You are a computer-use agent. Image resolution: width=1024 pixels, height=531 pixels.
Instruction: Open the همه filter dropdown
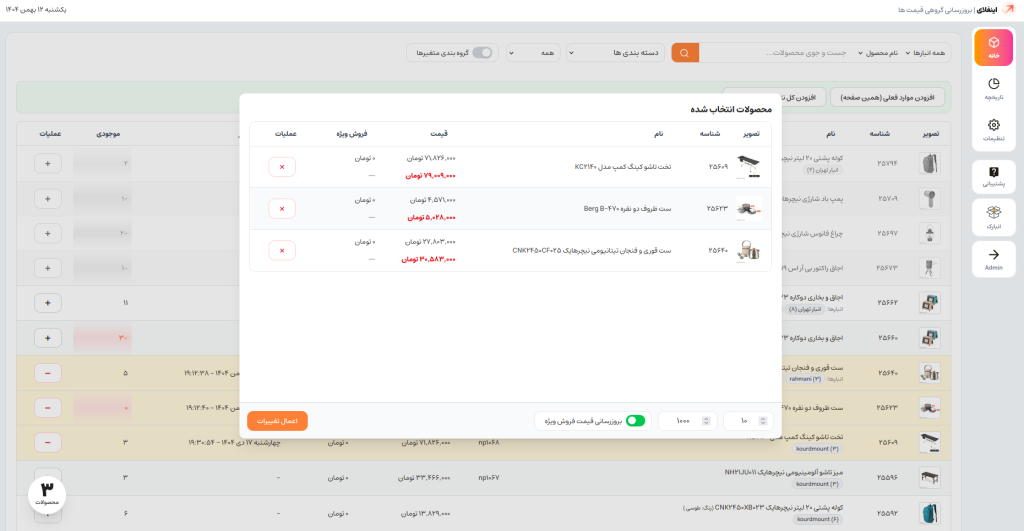(533, 53)
